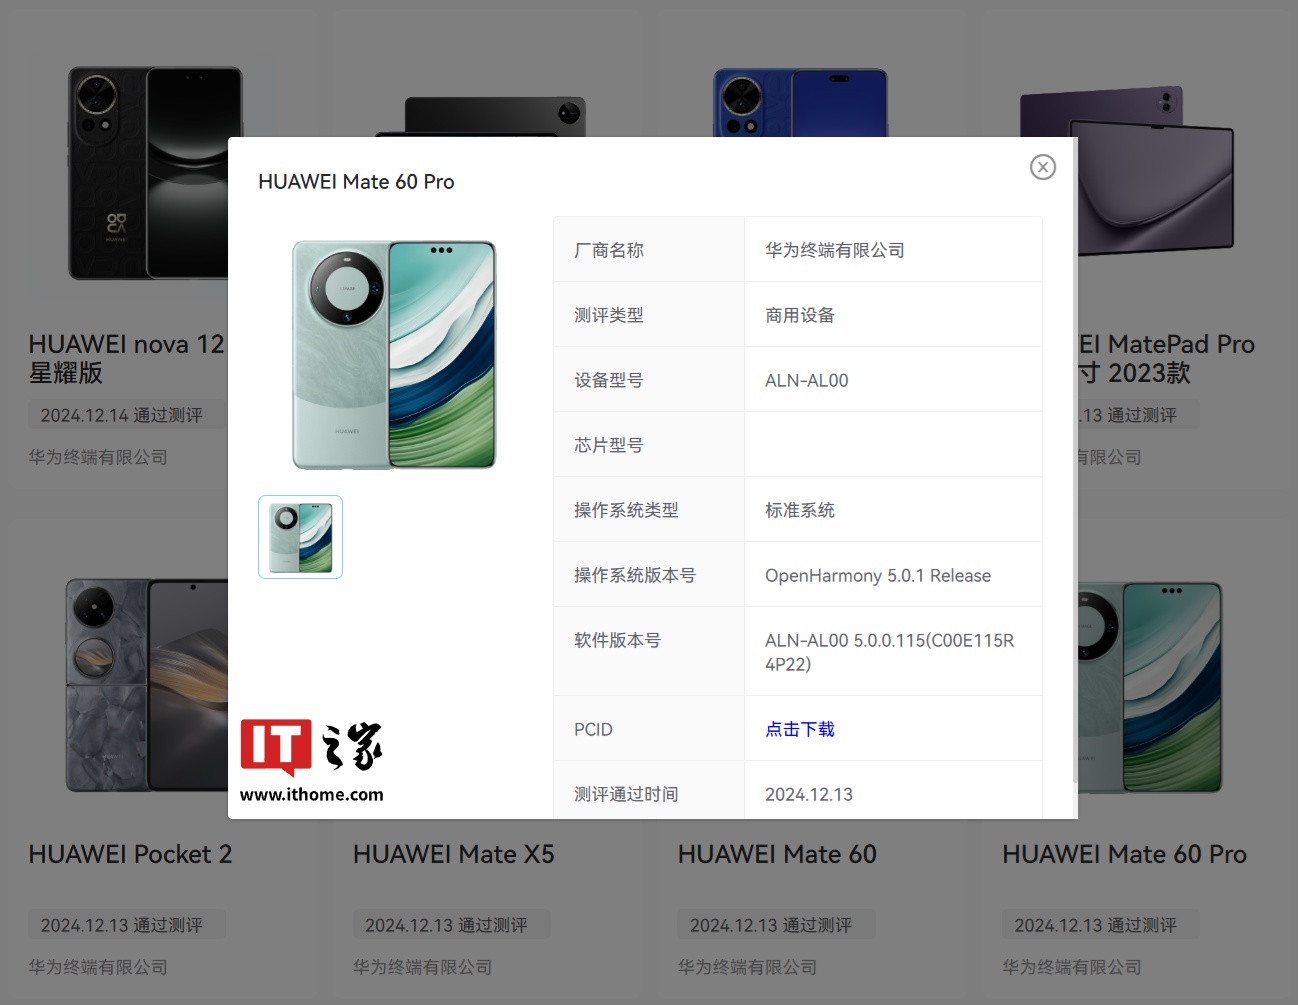Click the blue phone image at top
Screen dimensions: 1298x1005
(799, 102)
